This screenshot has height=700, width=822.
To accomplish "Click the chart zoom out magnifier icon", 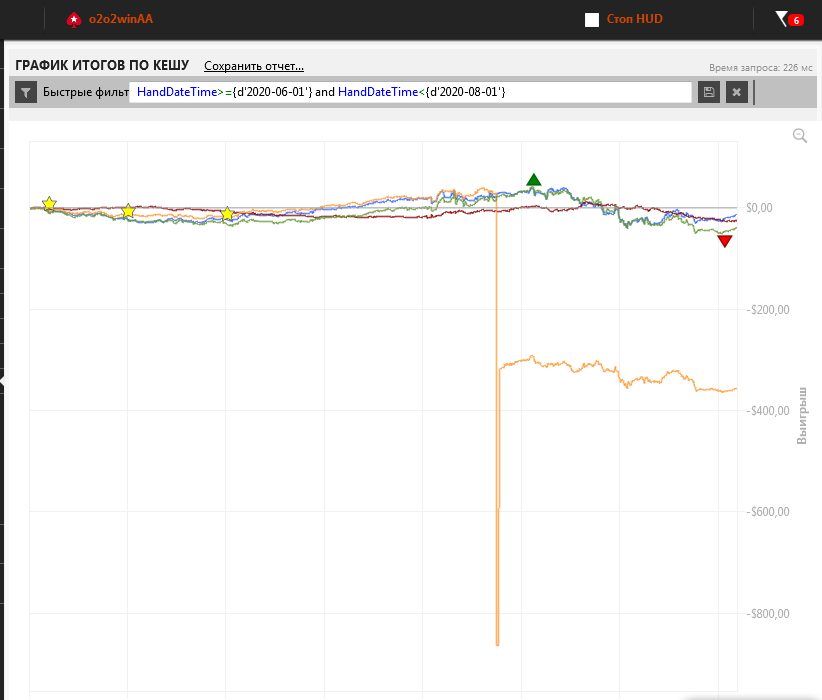I will tap(799, 136).
